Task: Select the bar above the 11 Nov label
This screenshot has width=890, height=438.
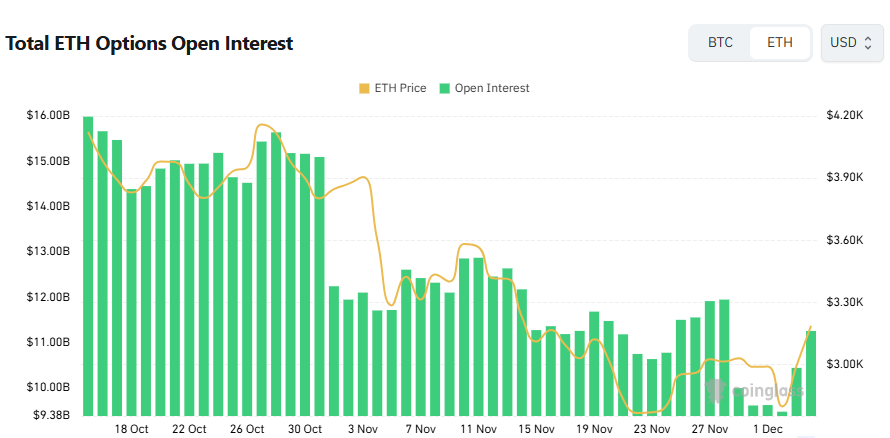Action: coord(479,336)
